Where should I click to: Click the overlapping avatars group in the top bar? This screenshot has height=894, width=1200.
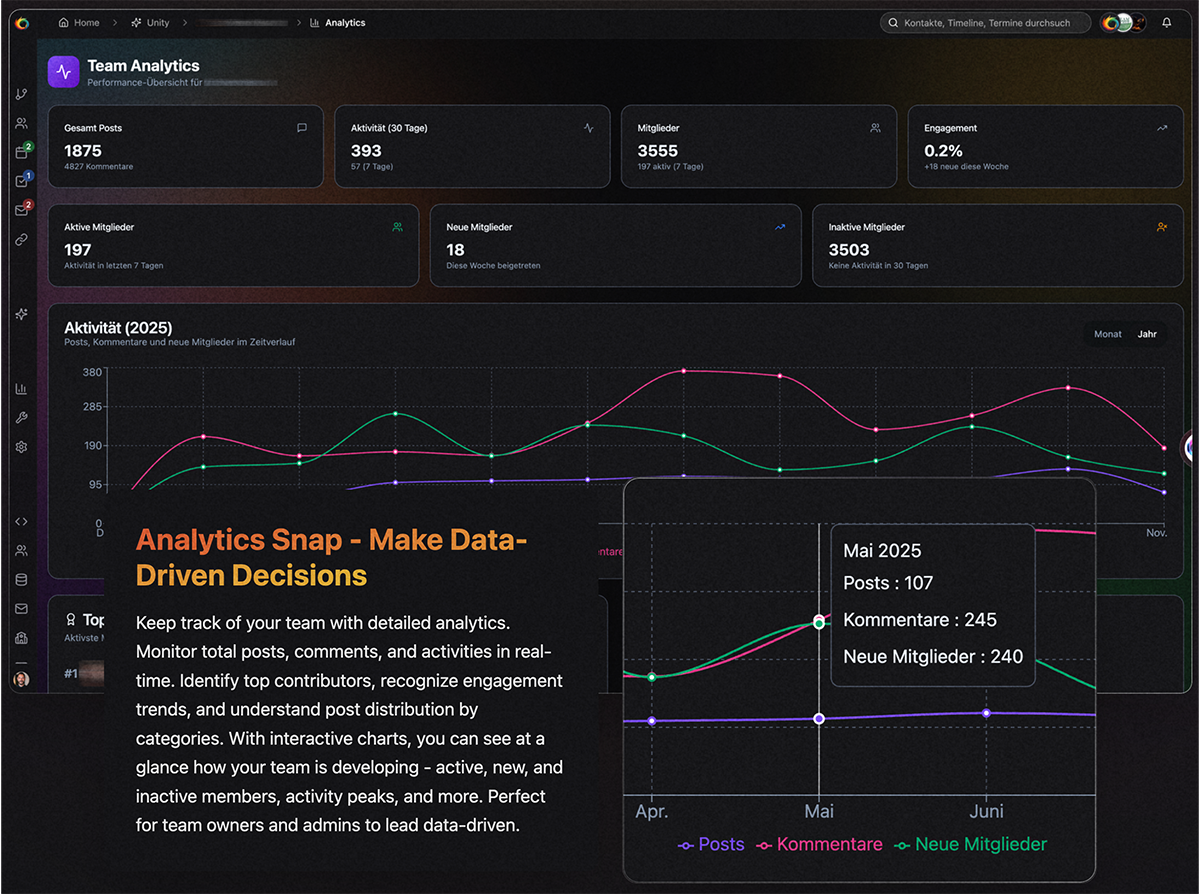point(1124,23)
